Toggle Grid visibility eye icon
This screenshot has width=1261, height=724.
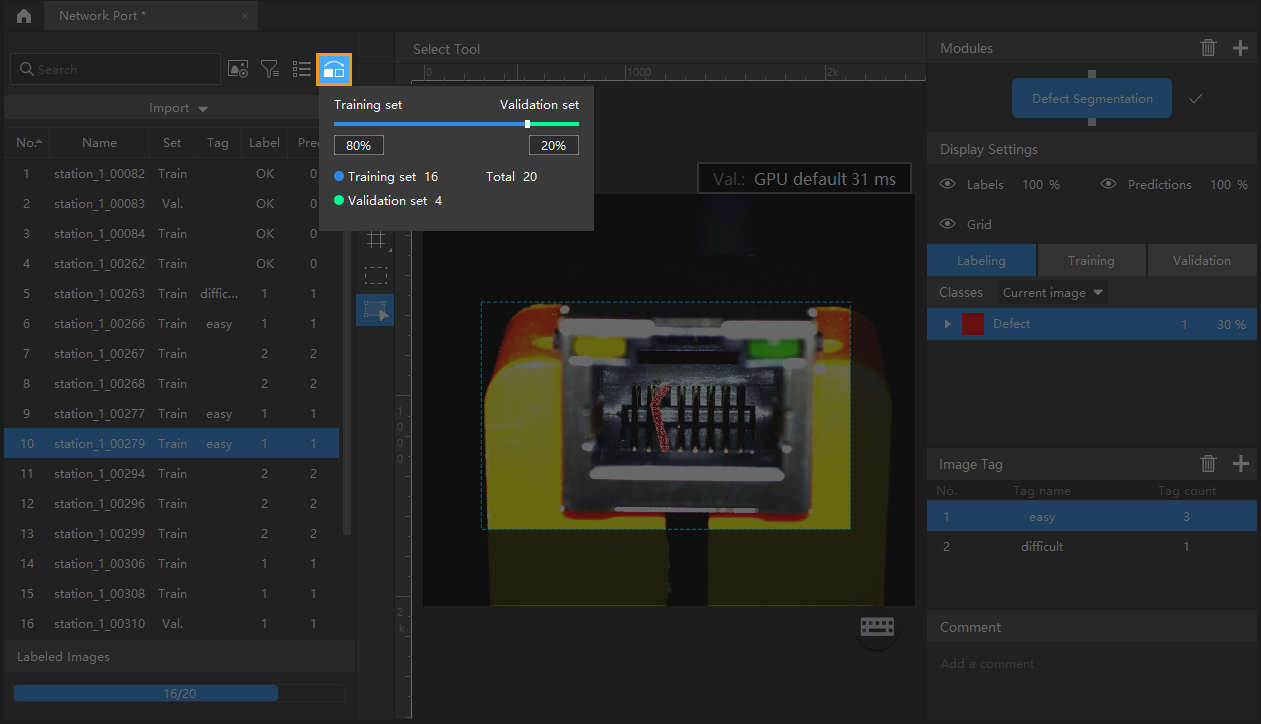pyautogui.click(x=947, y=225)
